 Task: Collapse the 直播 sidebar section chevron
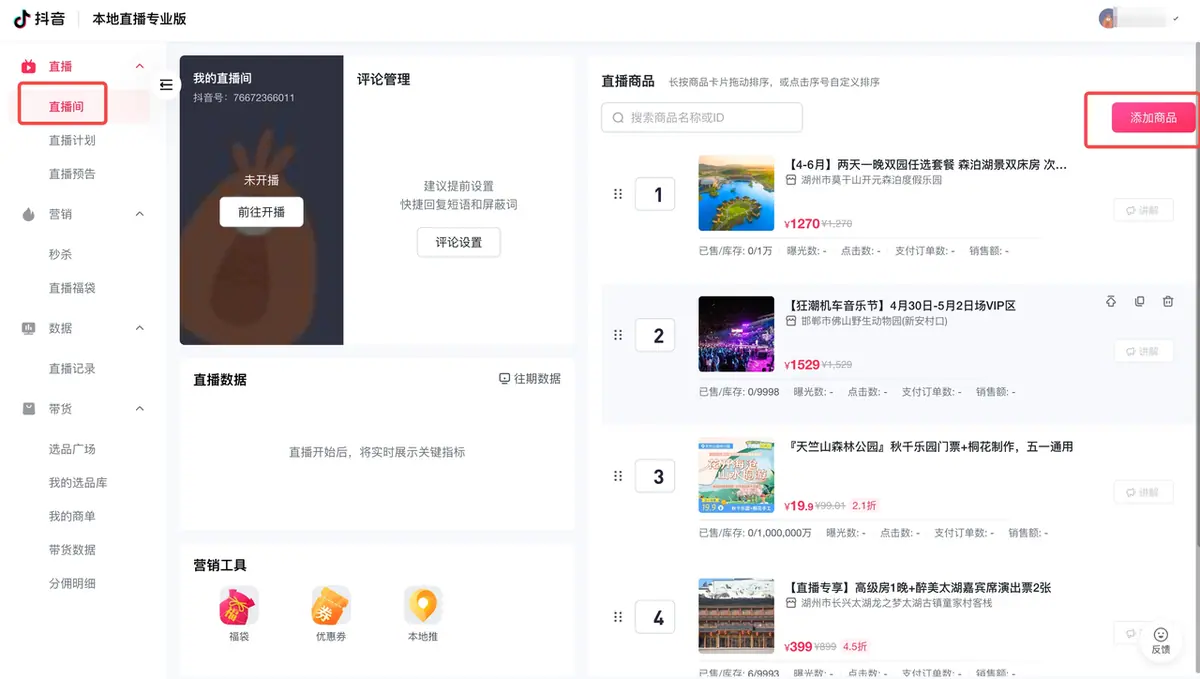[140, 66]
